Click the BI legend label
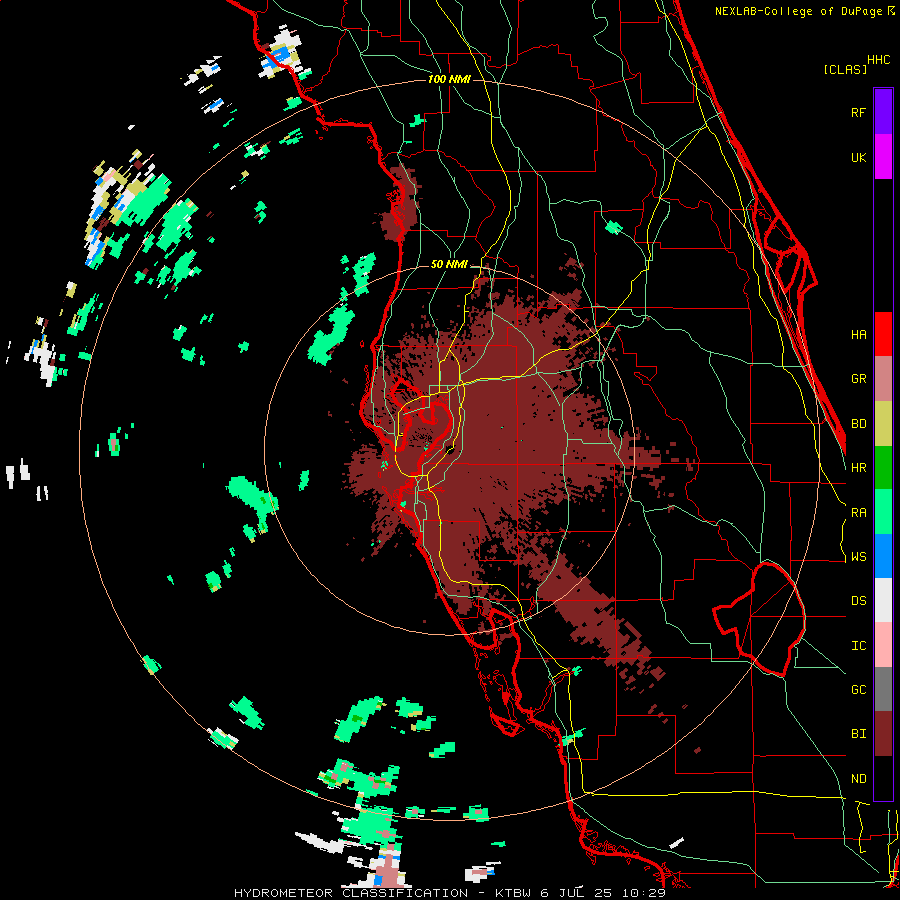Screen dimensions: 900x900 coord(859,734)
